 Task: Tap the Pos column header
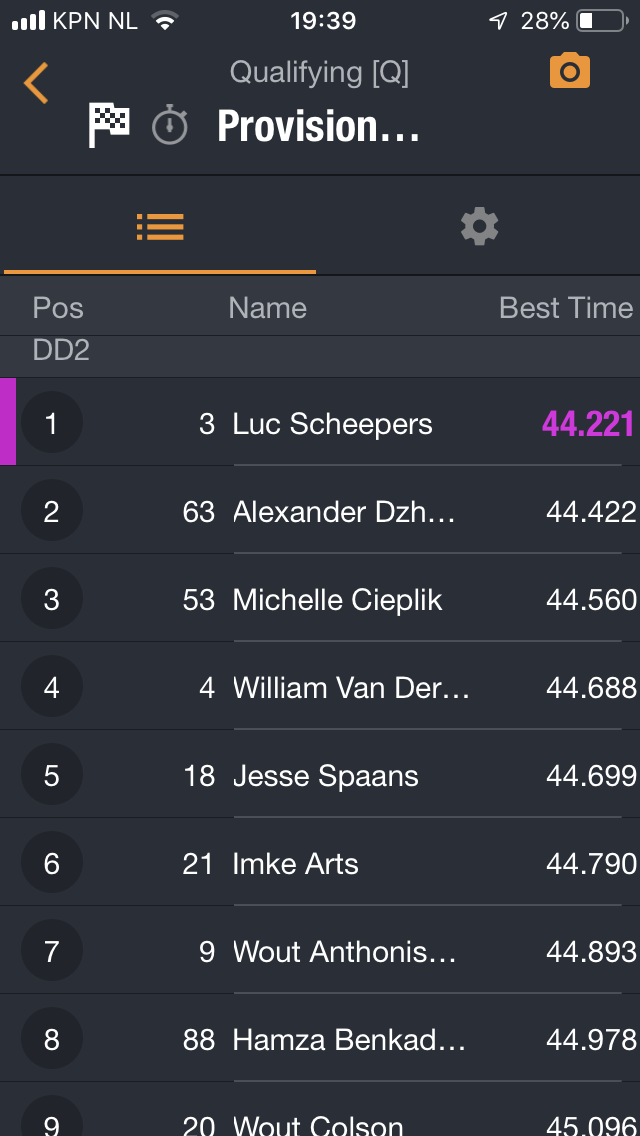58,308
